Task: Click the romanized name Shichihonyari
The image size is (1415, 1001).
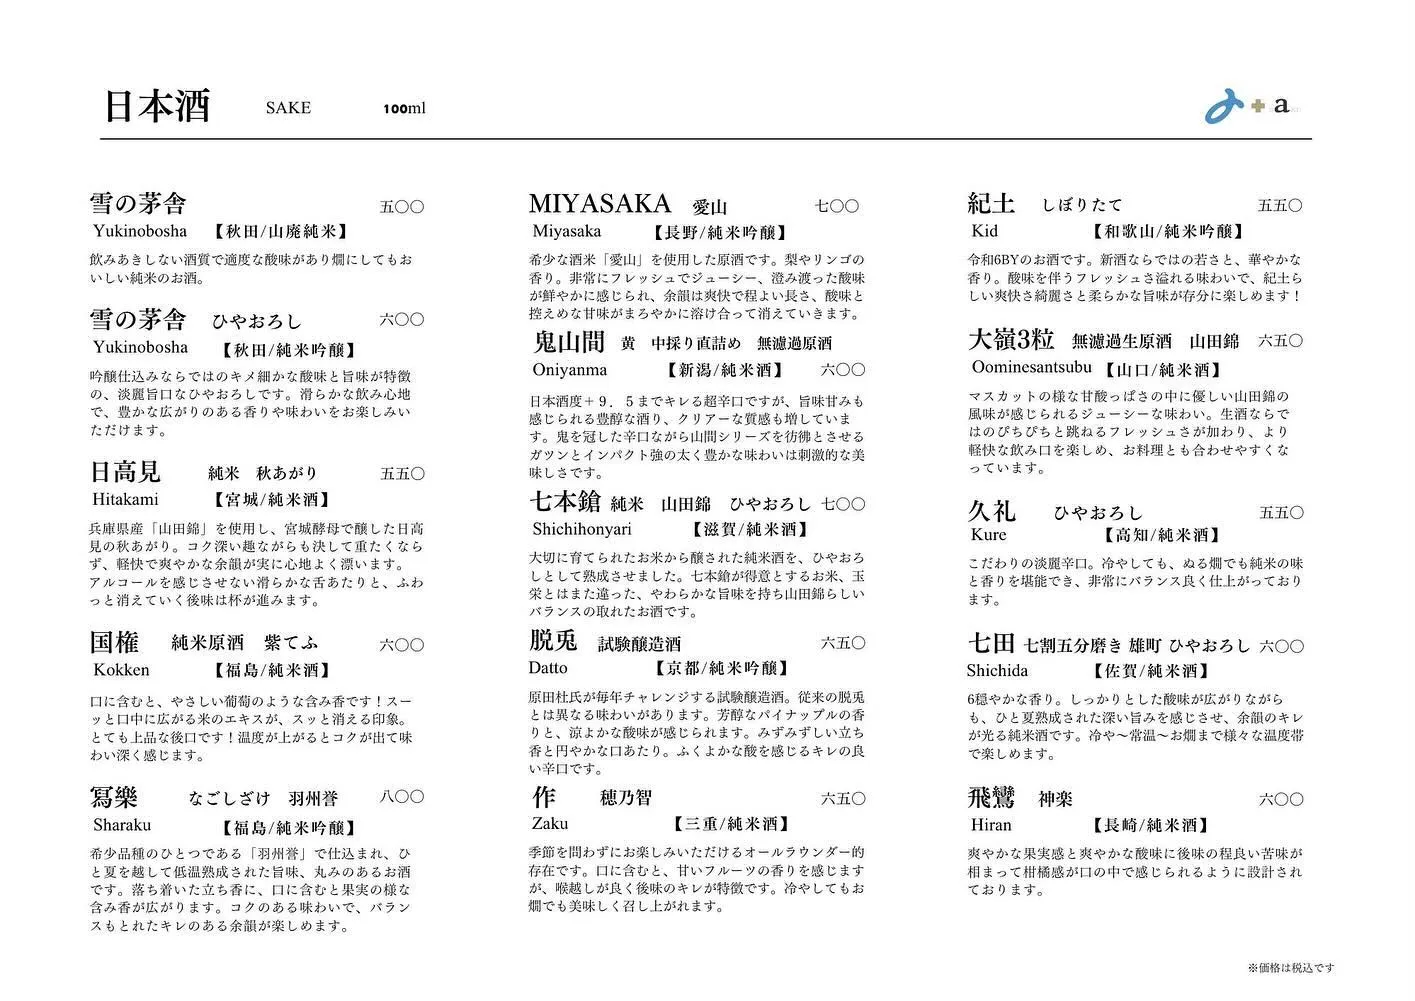Action: click(582, 529)
